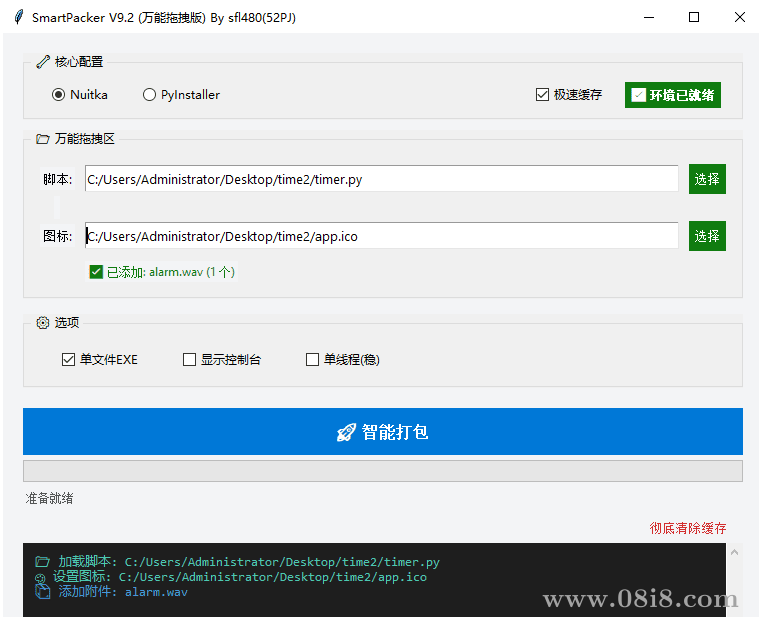Click the 彻底清除缓存 link

pos(688,528)
